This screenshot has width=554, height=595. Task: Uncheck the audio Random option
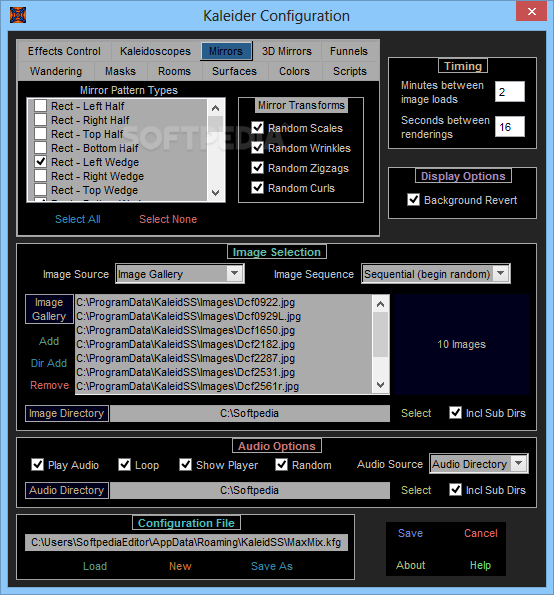click(282, 464)
